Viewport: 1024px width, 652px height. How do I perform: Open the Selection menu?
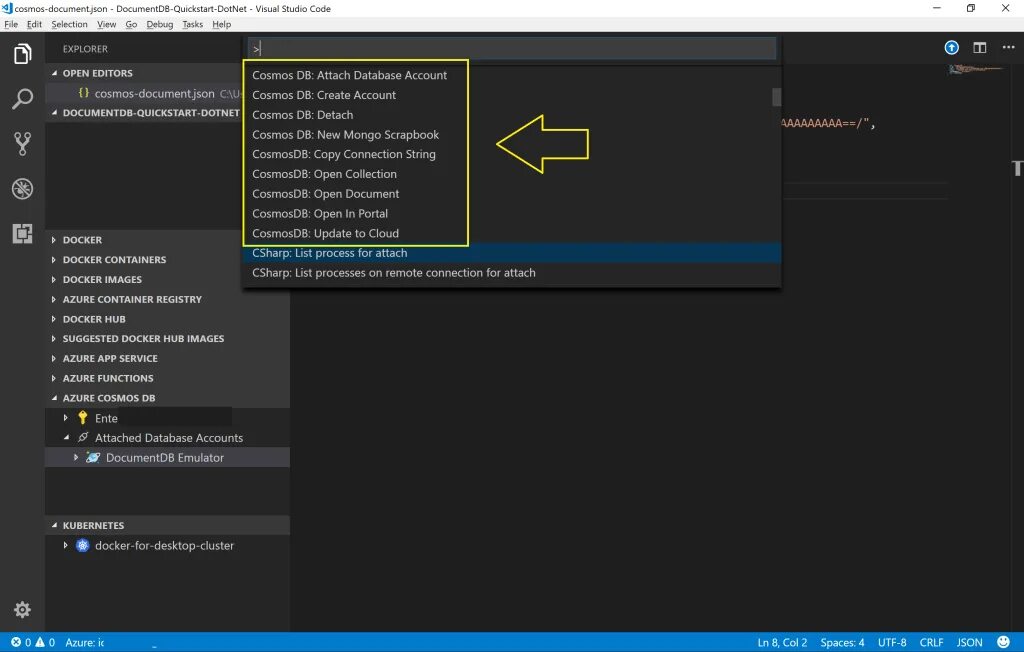(x=69, y=24)
